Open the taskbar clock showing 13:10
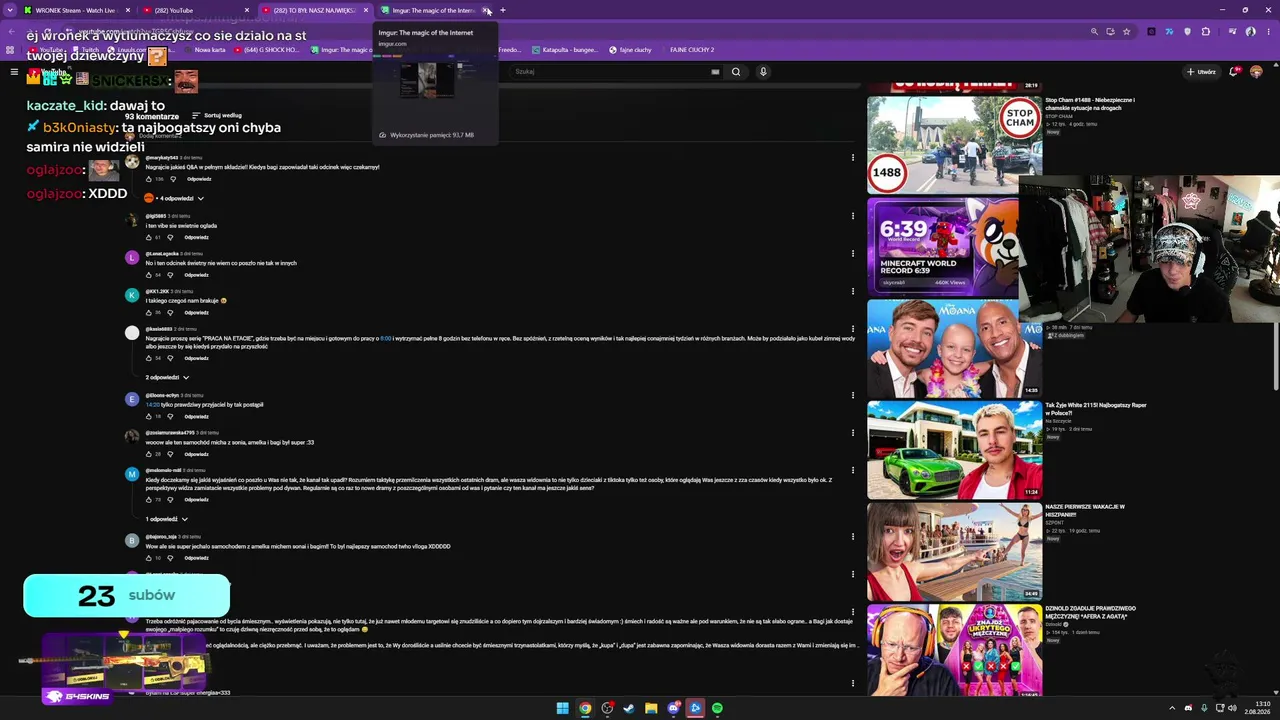This screenshot has height=720, width=1280. coord(1257,708)
